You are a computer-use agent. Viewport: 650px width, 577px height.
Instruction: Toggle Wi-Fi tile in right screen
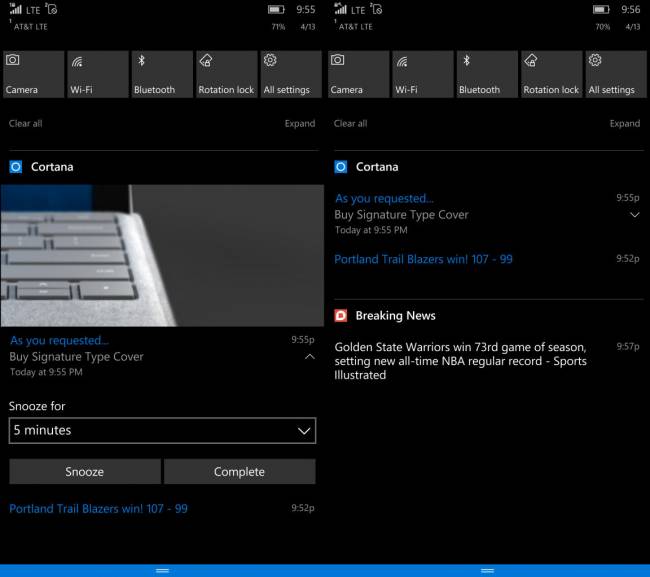pos(423,74)
